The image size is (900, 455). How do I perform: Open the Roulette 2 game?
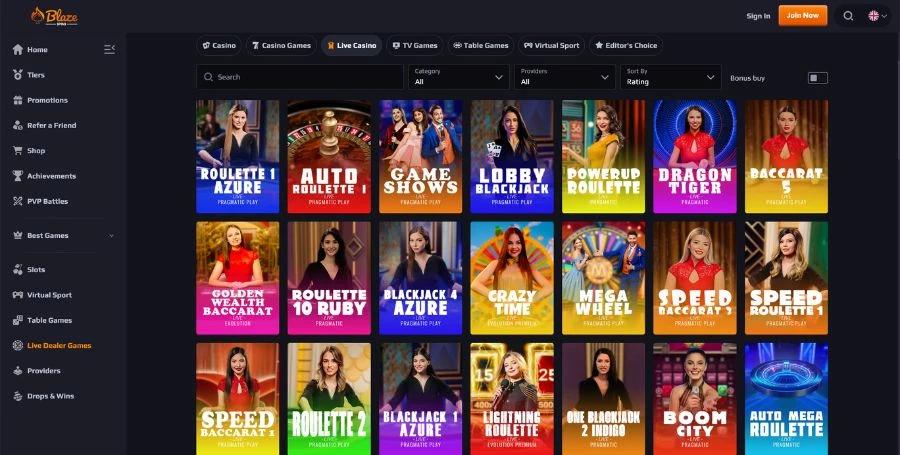(x=329, y=399)
